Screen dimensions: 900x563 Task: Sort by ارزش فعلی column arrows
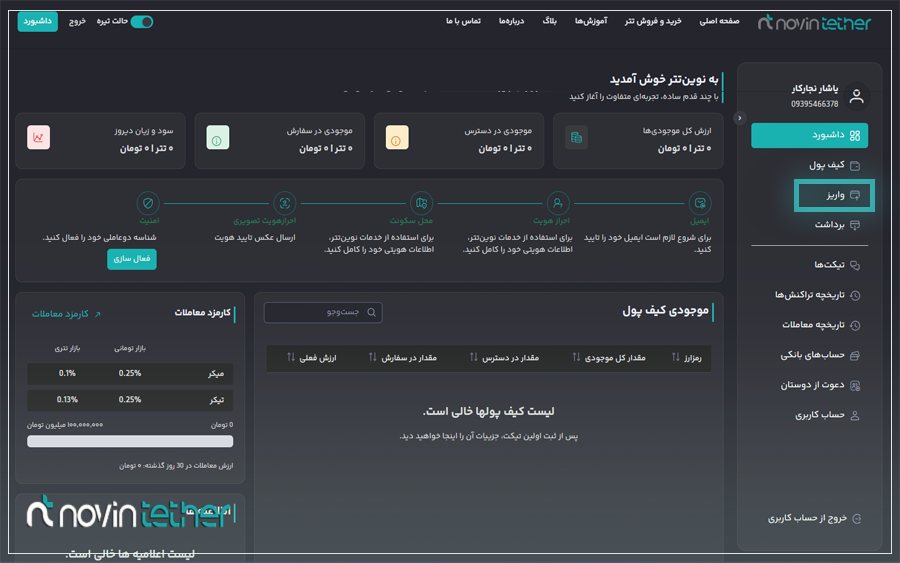coord(291,357)
